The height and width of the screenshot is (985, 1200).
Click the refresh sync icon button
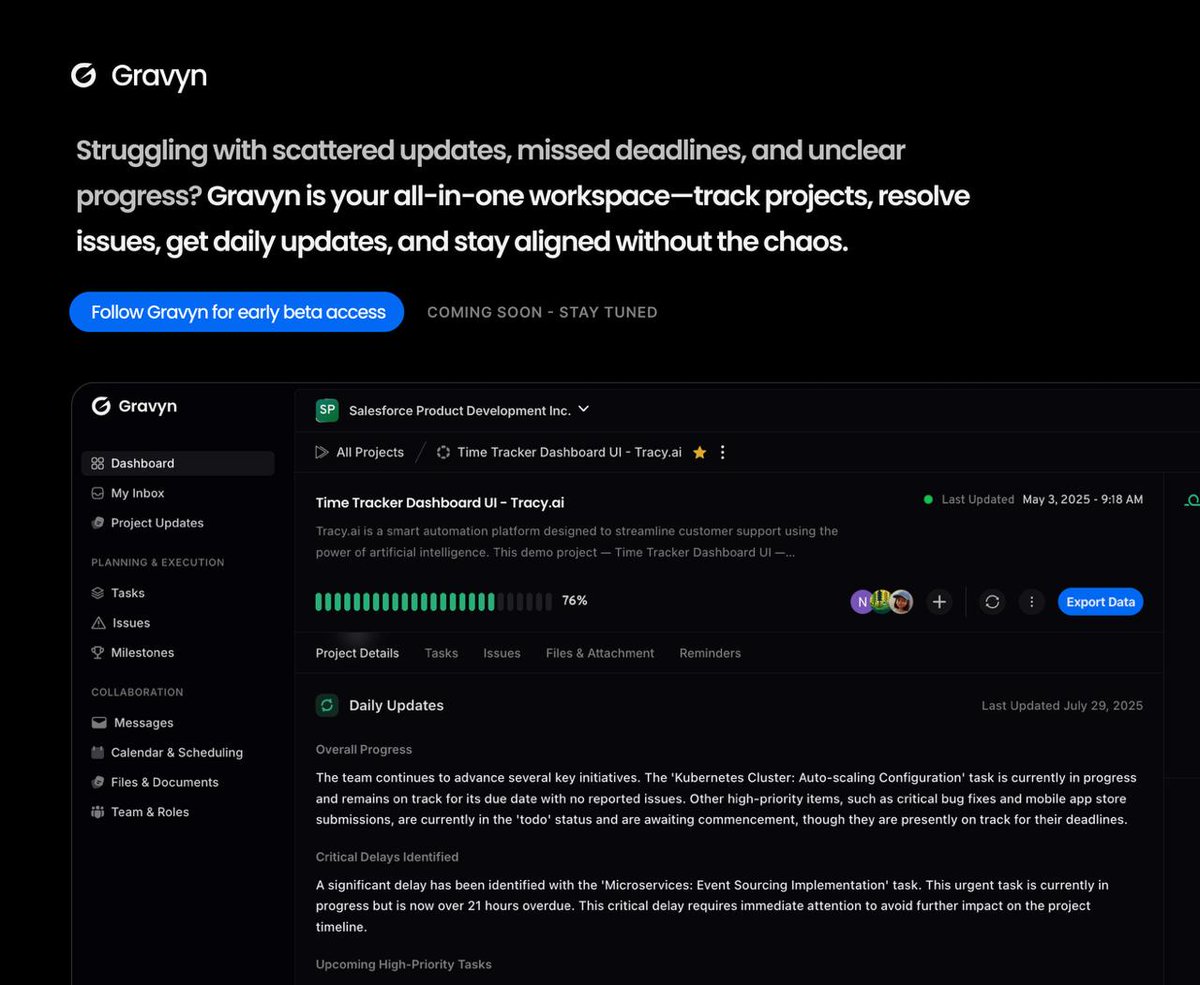(992, 601)
